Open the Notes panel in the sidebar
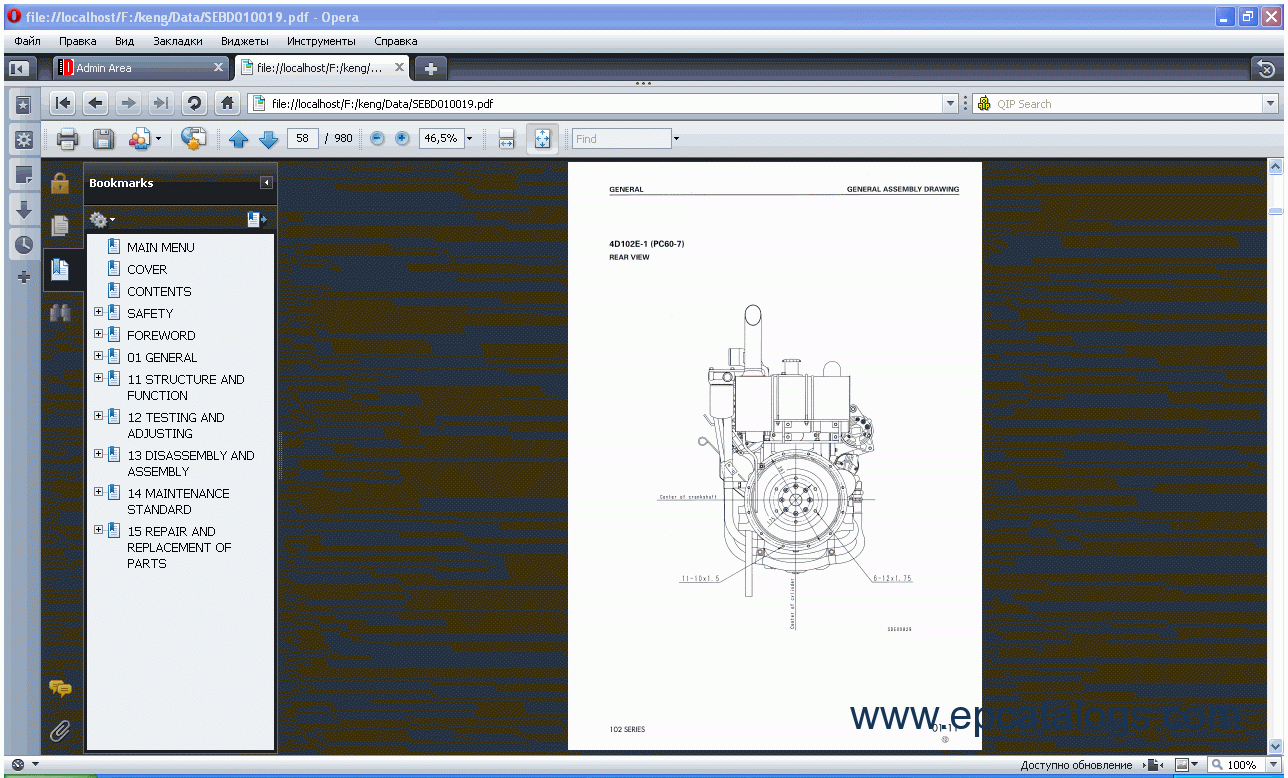The image size is (1288, 778). pyautogui.click(x=23, y=175)
